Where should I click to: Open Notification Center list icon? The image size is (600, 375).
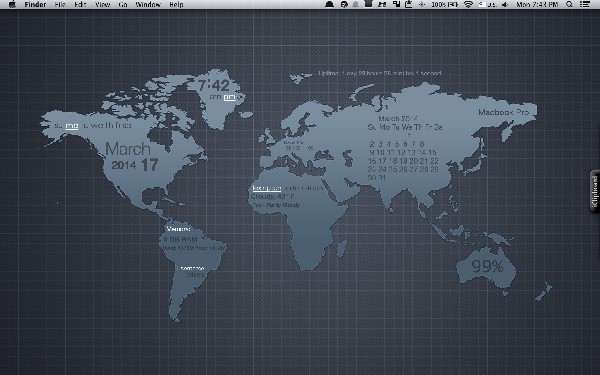point(584,5)
